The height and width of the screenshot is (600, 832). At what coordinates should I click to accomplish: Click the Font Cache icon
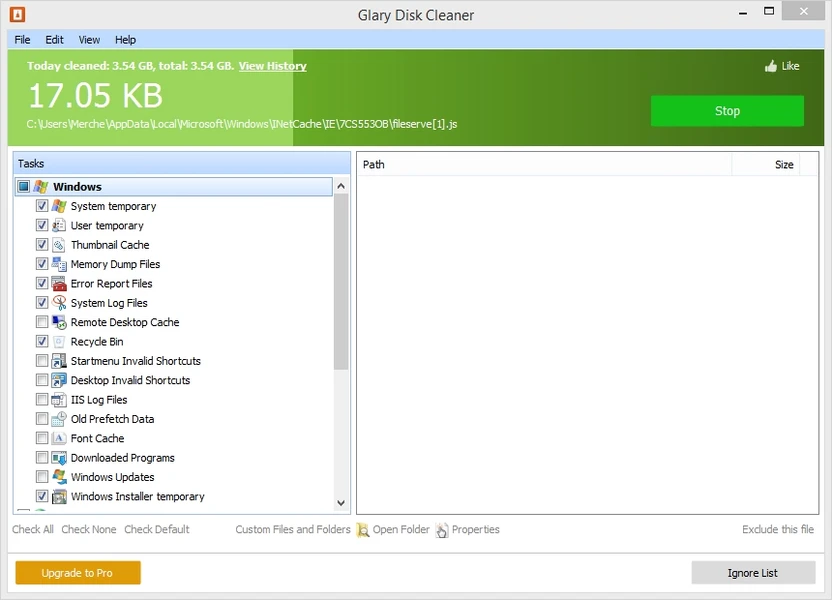[59, 438]
